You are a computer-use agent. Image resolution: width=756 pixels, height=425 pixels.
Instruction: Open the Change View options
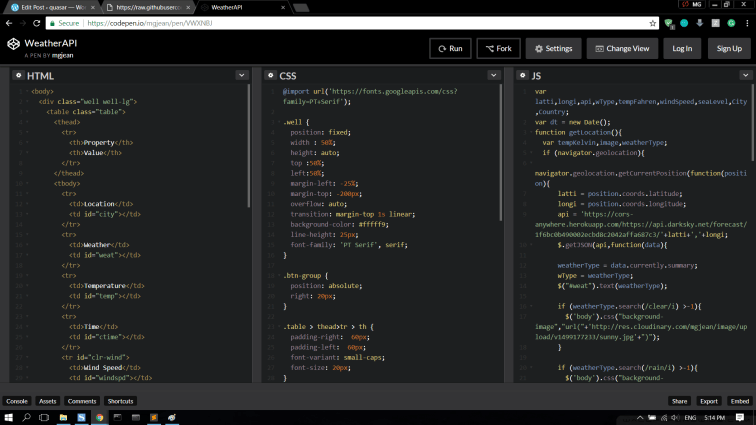(x=622, y=48)
